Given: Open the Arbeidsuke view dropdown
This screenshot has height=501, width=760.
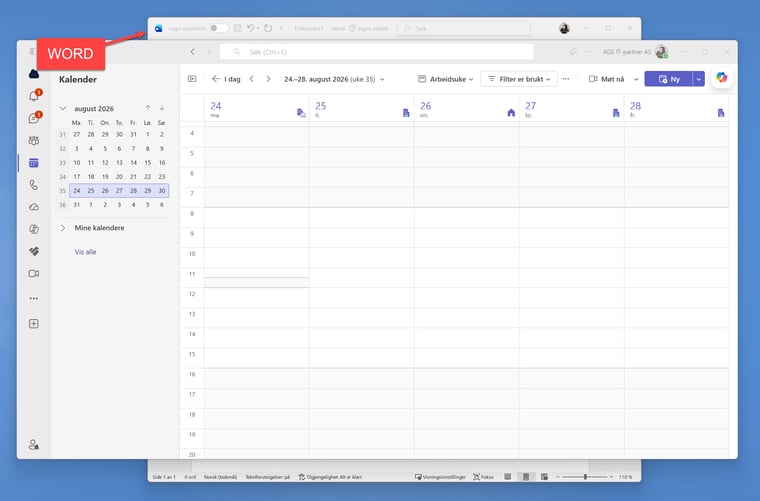Looking at the screenshot, I should pos(446,78).
